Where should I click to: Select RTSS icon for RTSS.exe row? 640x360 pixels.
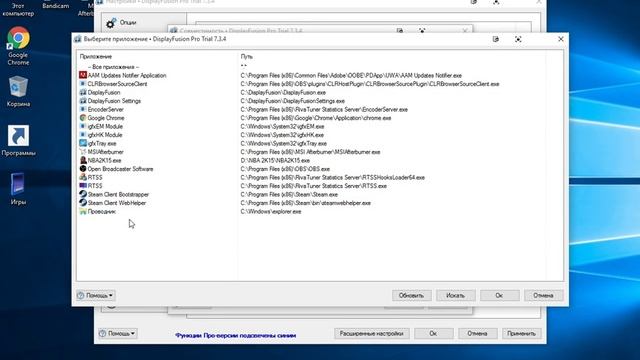pyautogui.click(x=83, y=186)
